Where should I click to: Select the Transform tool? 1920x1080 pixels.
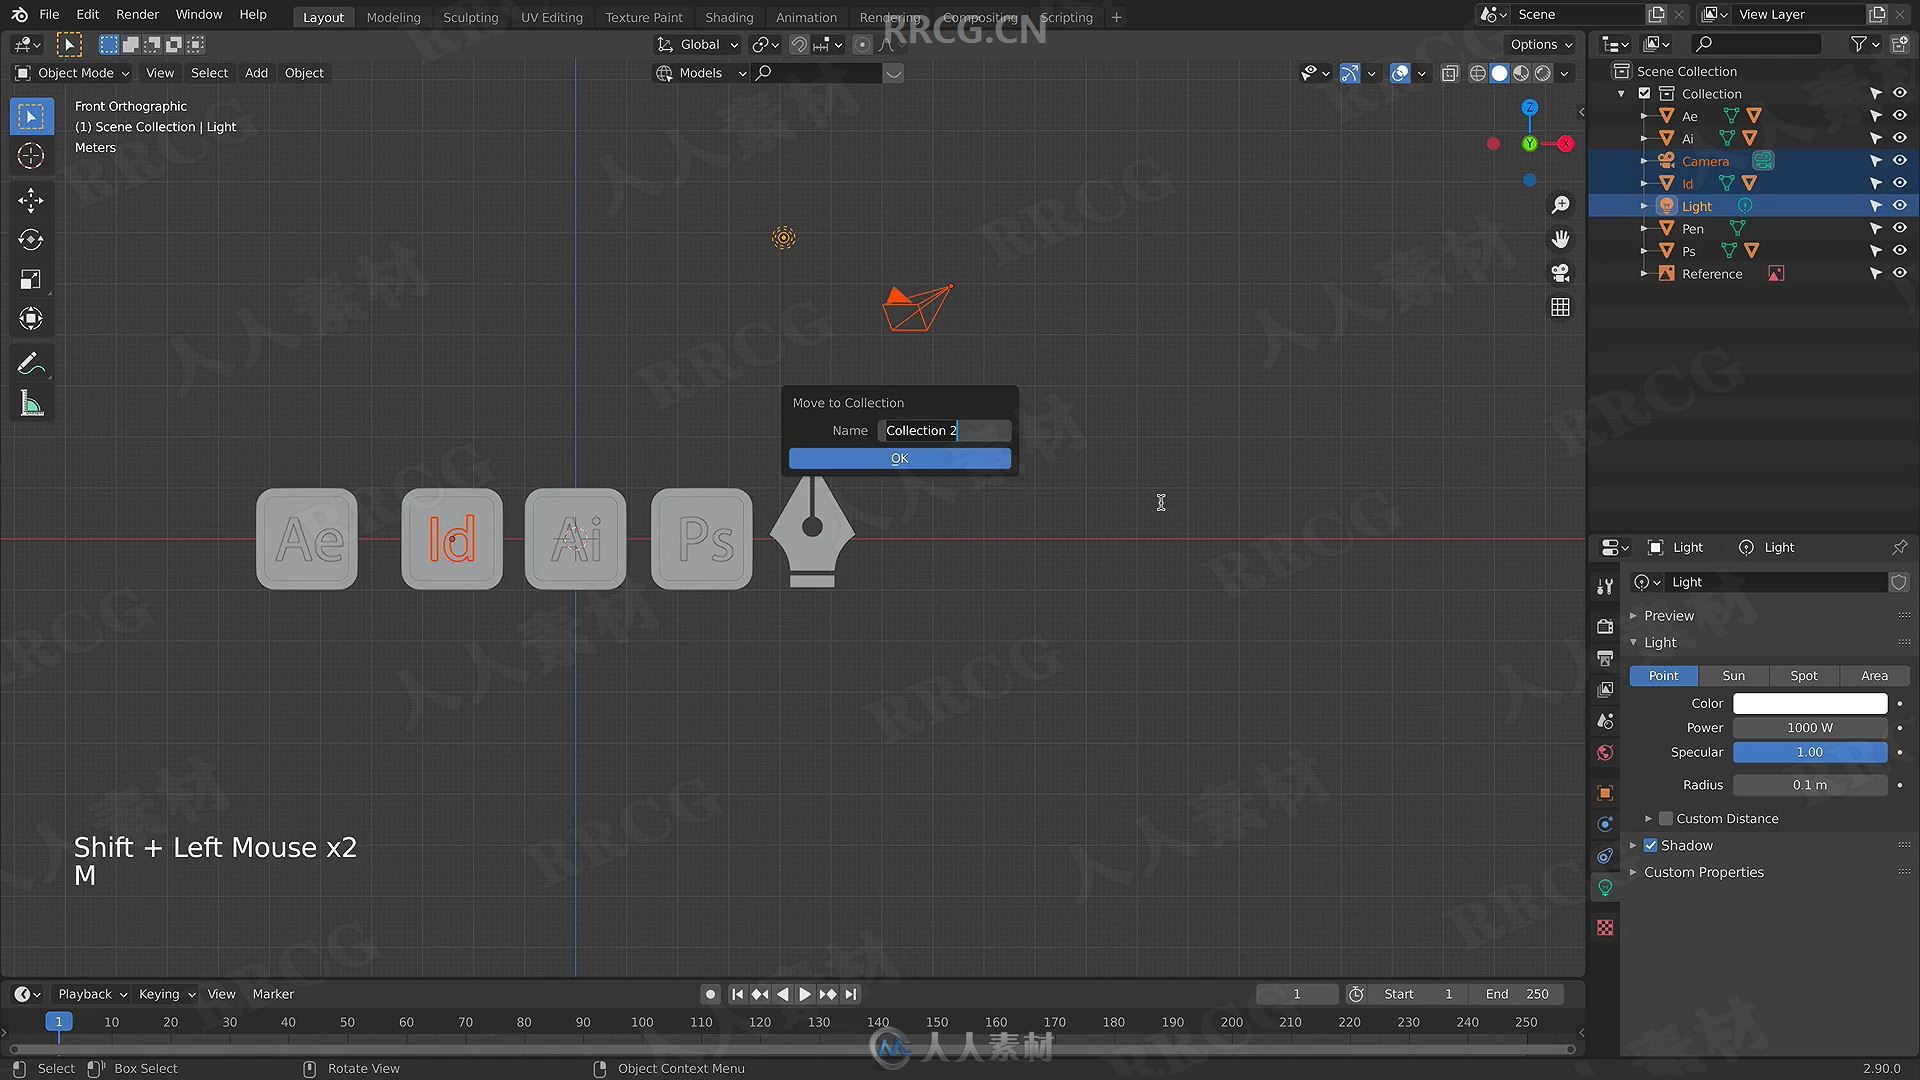tap(31, 319)
